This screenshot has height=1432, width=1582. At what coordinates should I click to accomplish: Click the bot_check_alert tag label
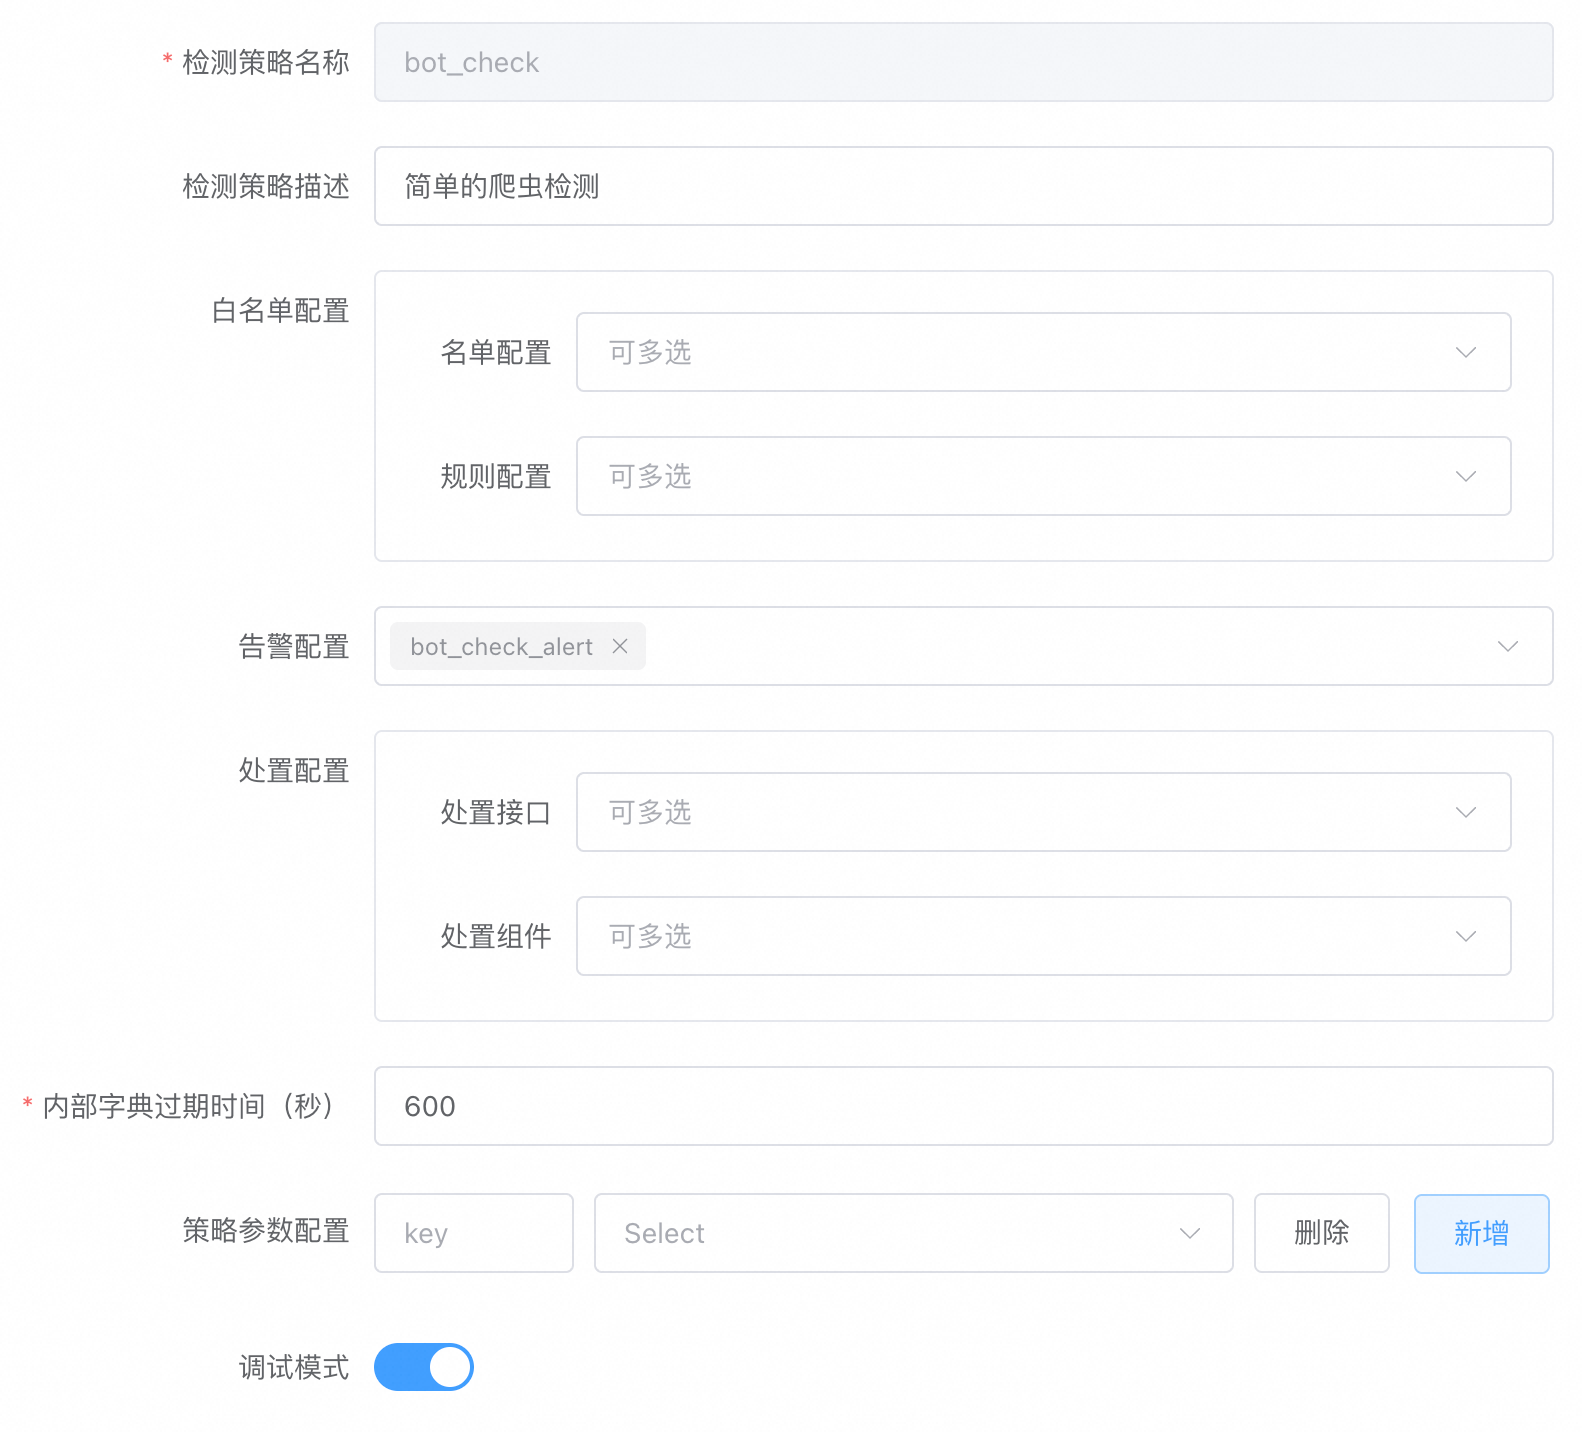(501, 647)
